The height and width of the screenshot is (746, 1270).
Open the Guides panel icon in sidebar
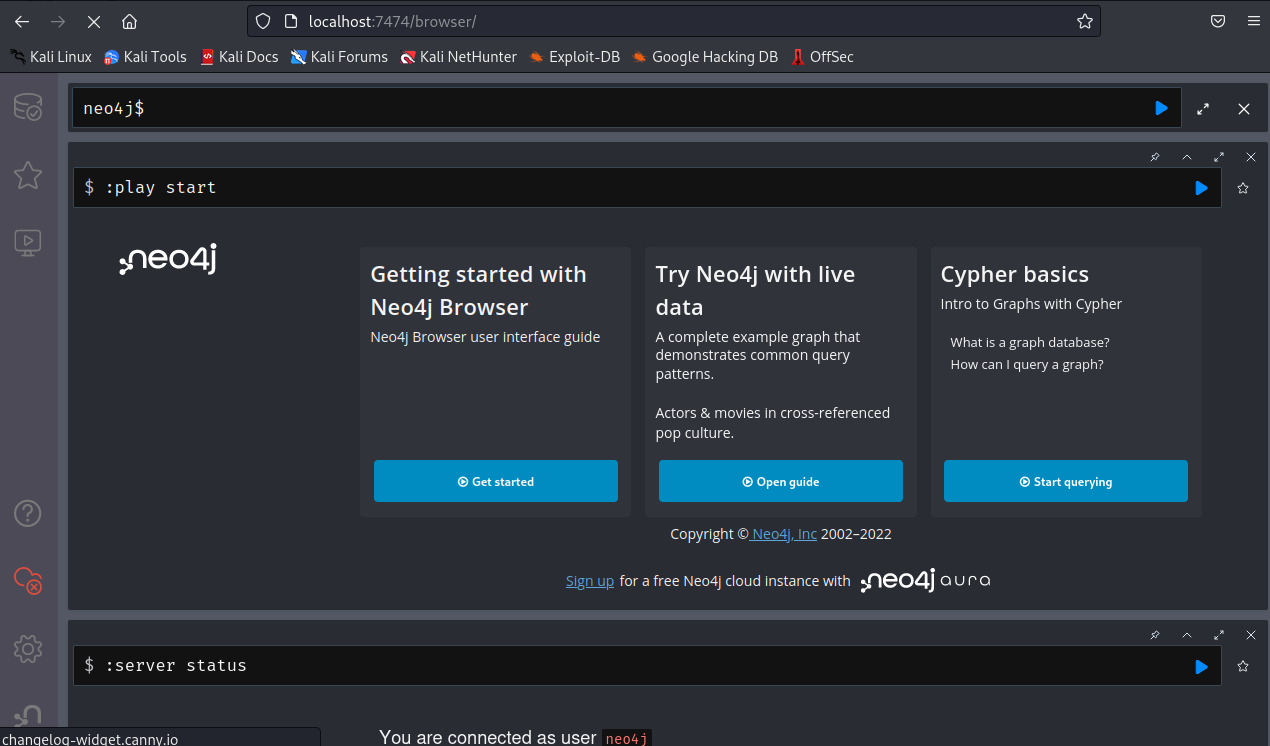[28, 241]
